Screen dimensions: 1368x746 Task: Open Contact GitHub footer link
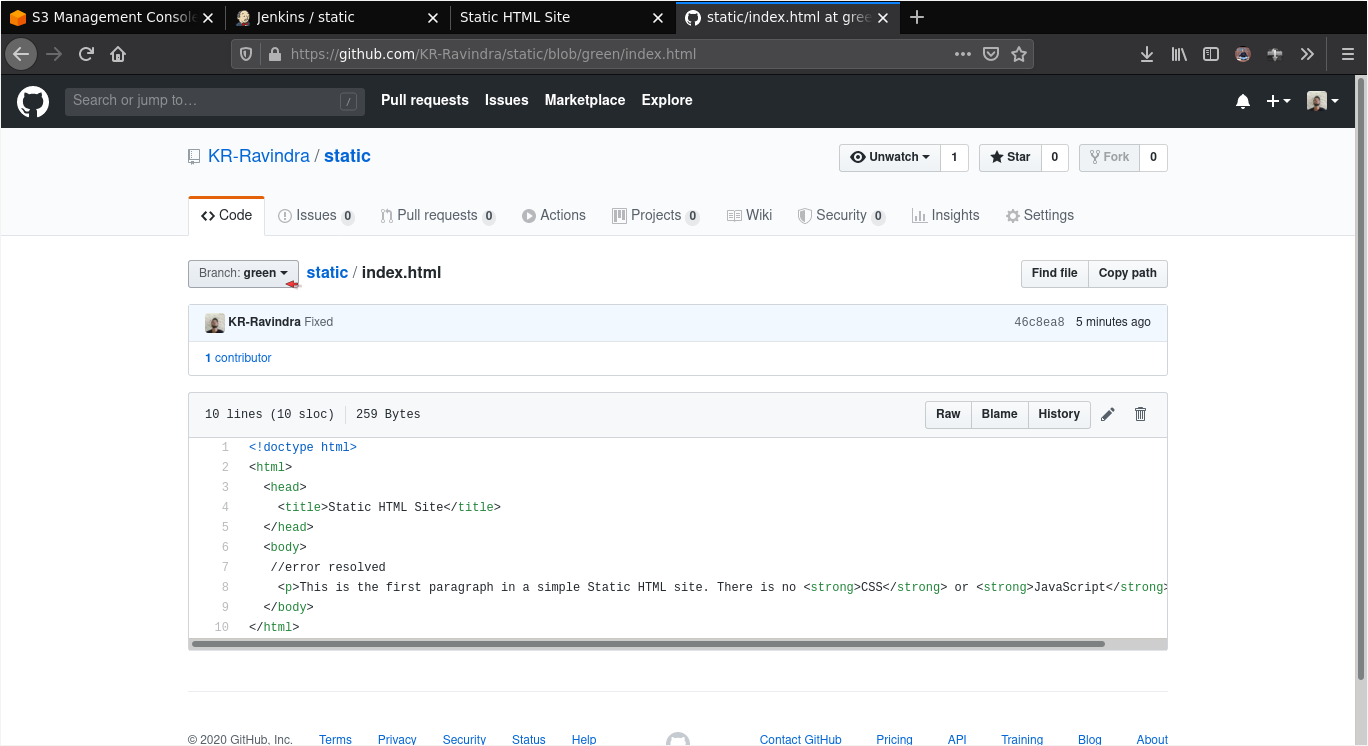(800, 740)
